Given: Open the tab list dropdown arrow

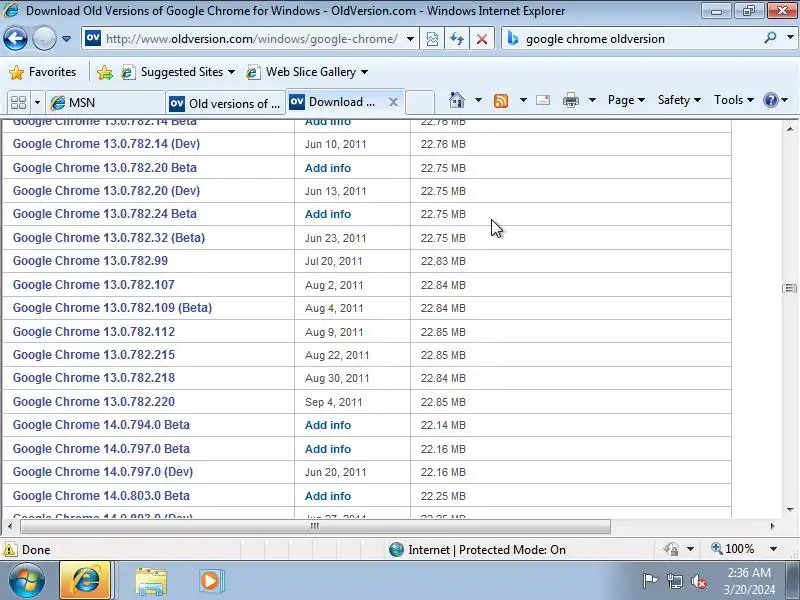Looking at the screenshot, I should [37, 103].
